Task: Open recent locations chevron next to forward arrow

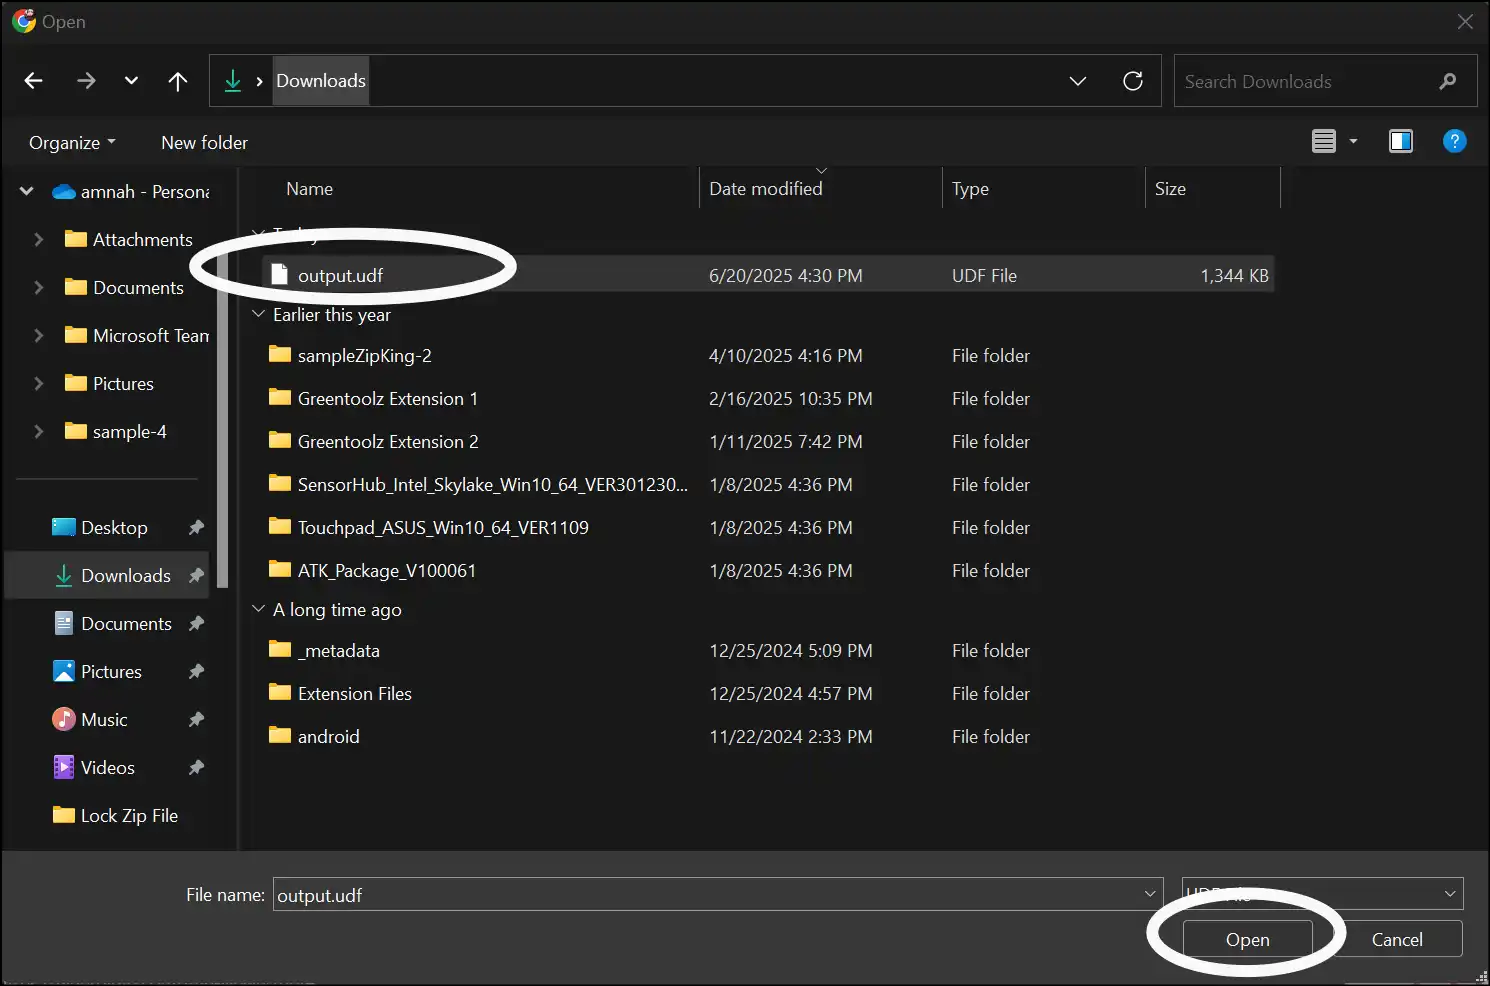Action: 131,81
